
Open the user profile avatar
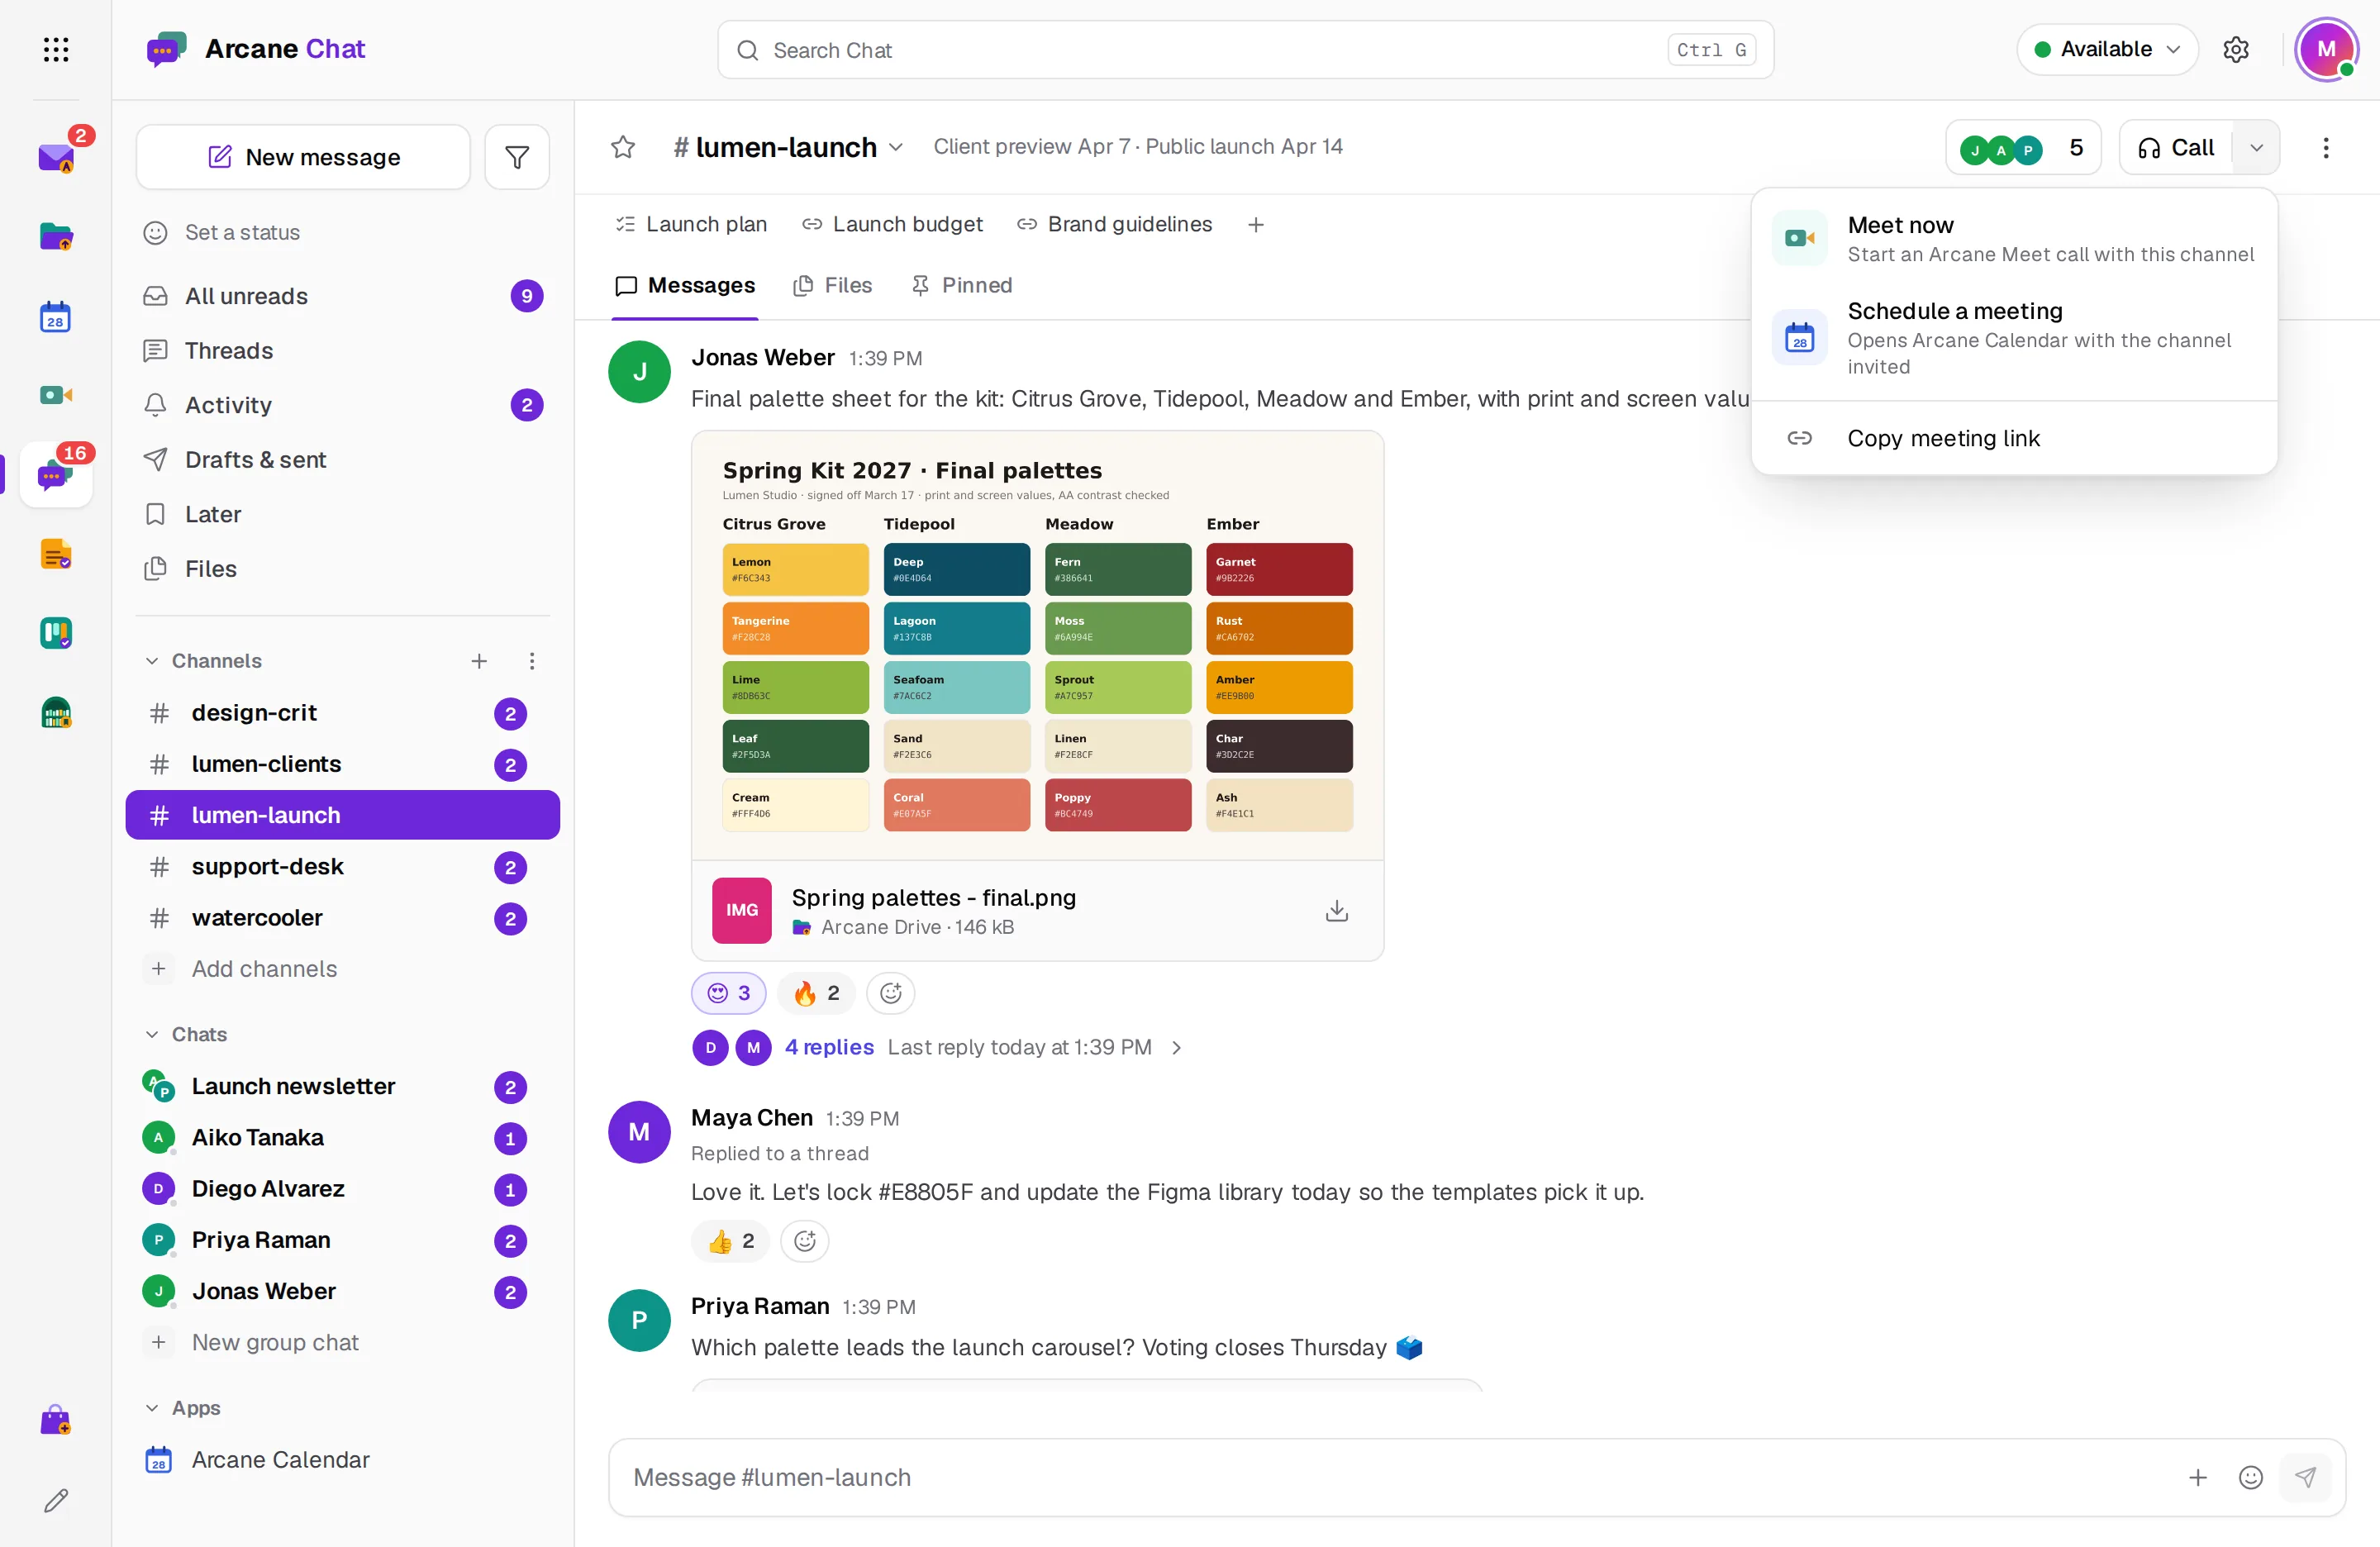coord(2327,49)
